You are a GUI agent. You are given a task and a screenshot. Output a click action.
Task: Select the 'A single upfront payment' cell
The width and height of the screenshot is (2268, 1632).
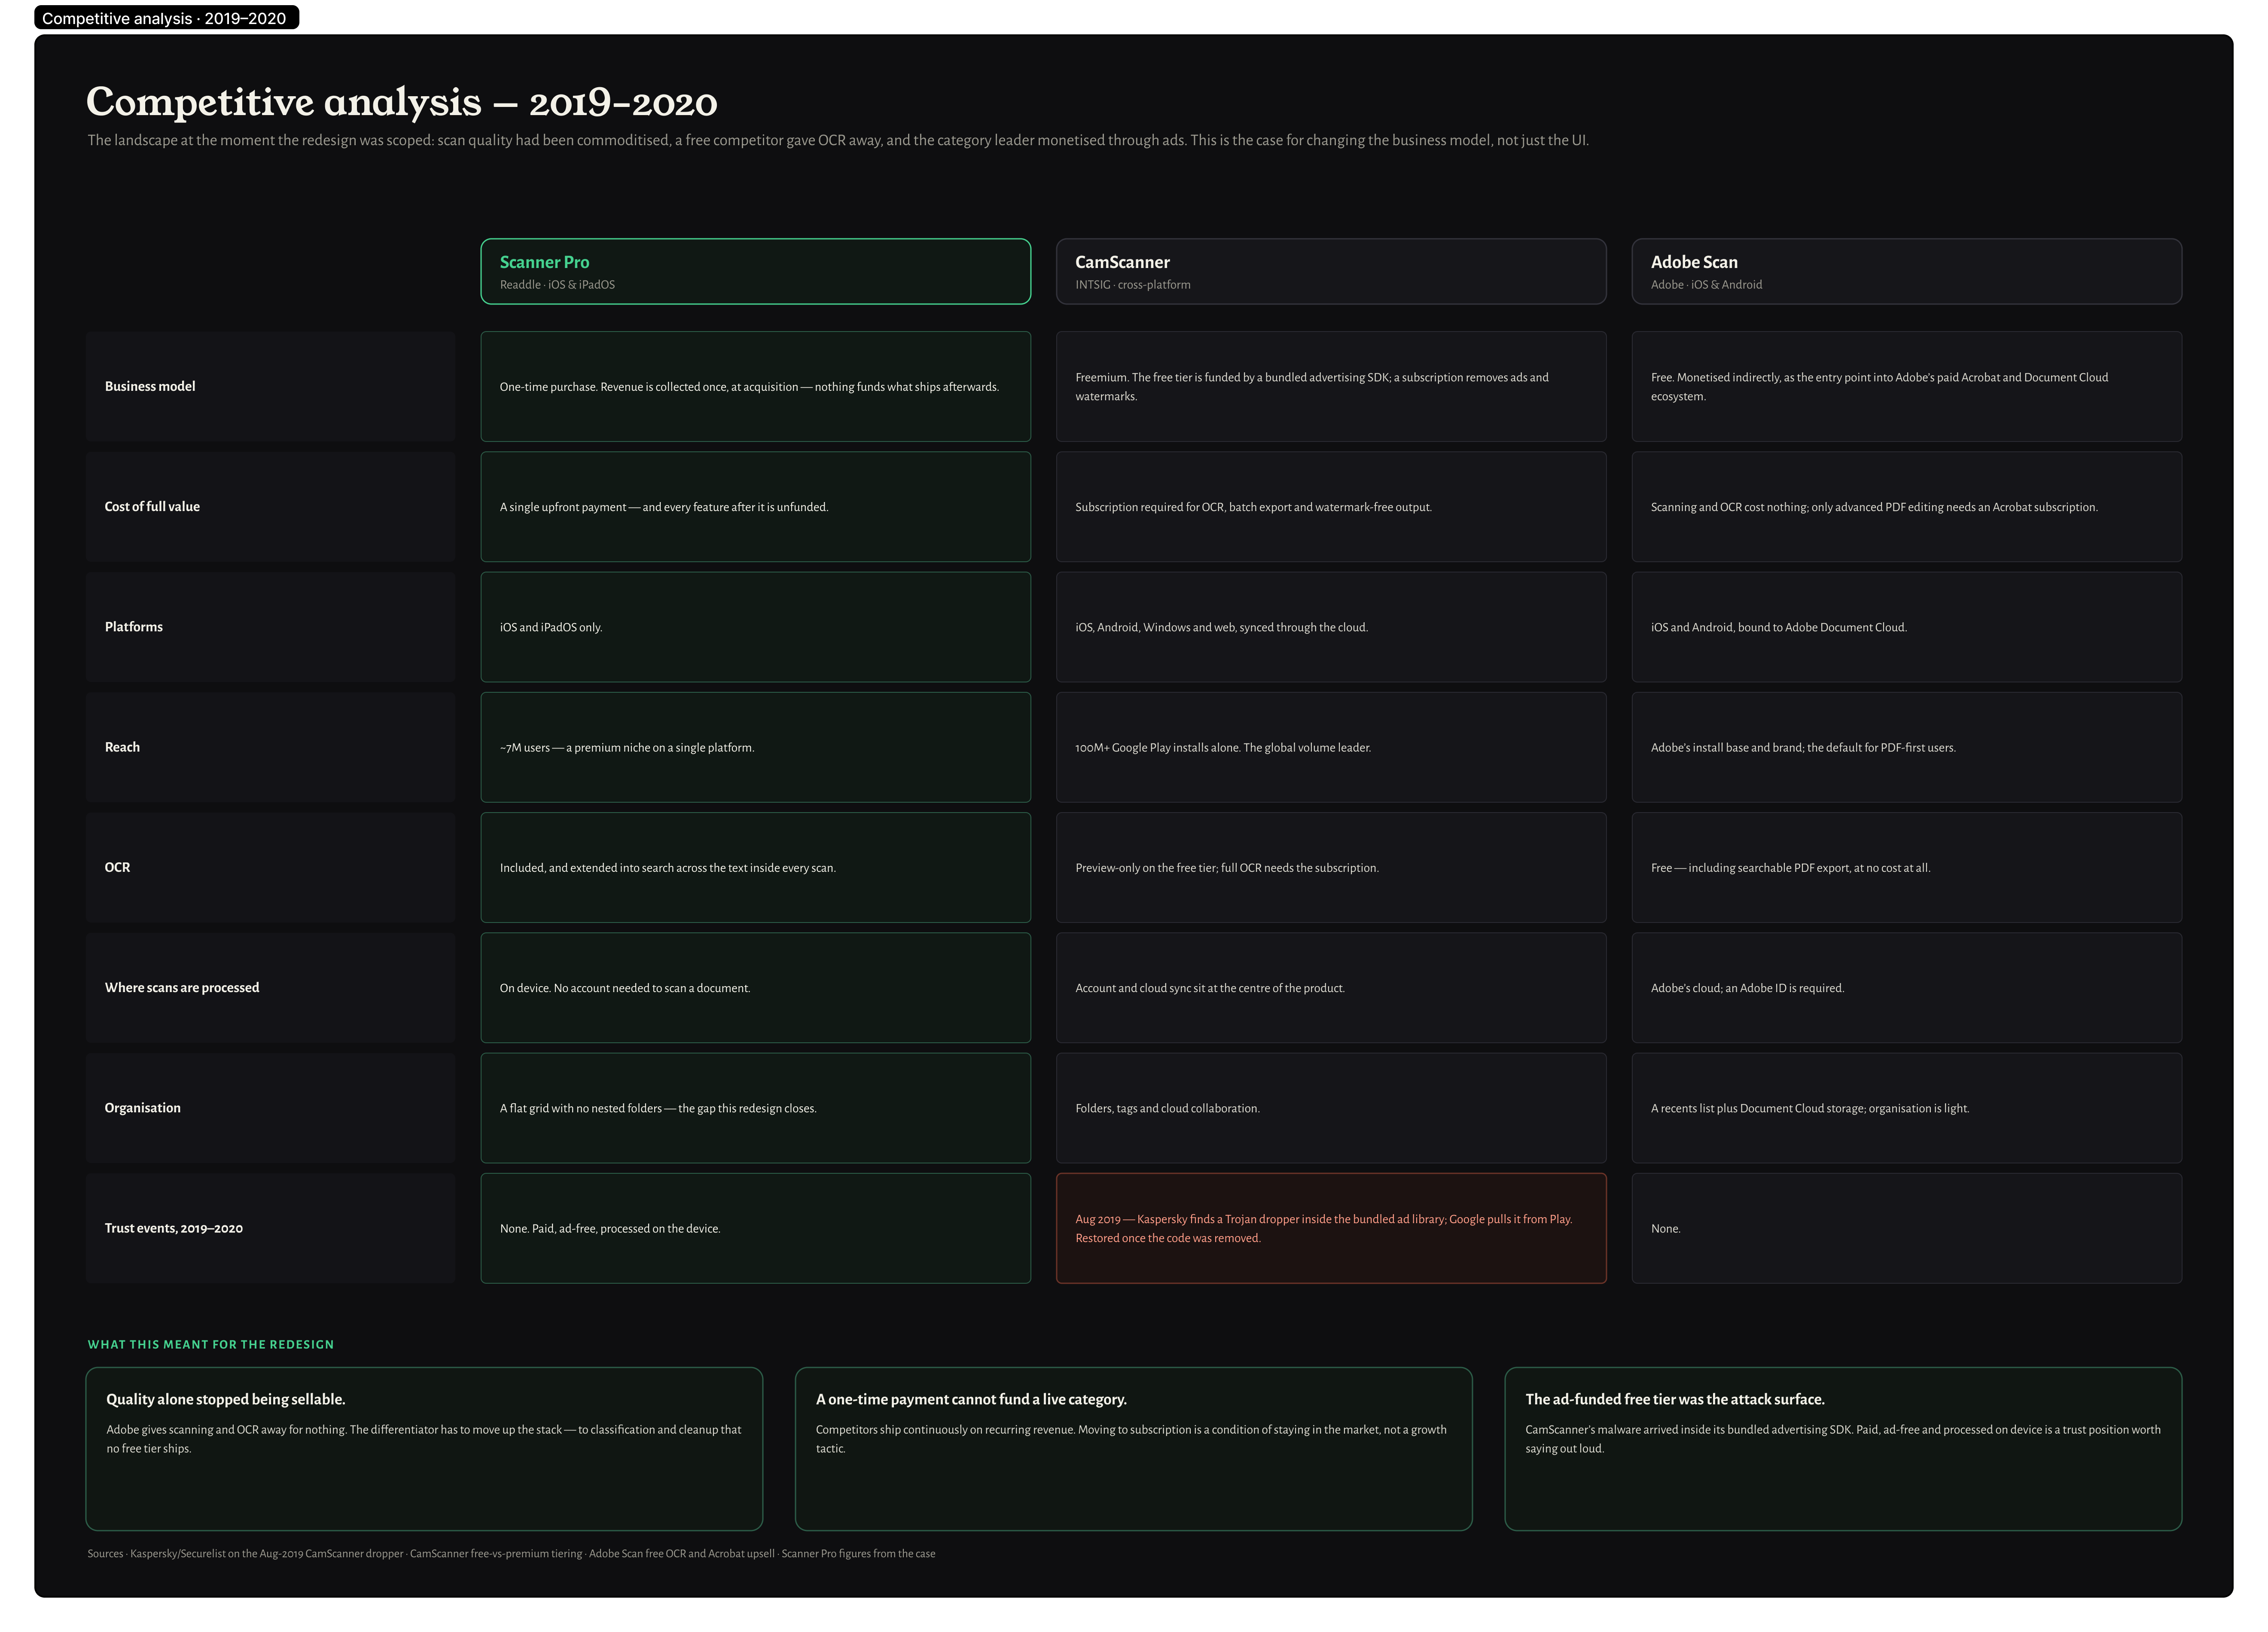click(755, 507)
